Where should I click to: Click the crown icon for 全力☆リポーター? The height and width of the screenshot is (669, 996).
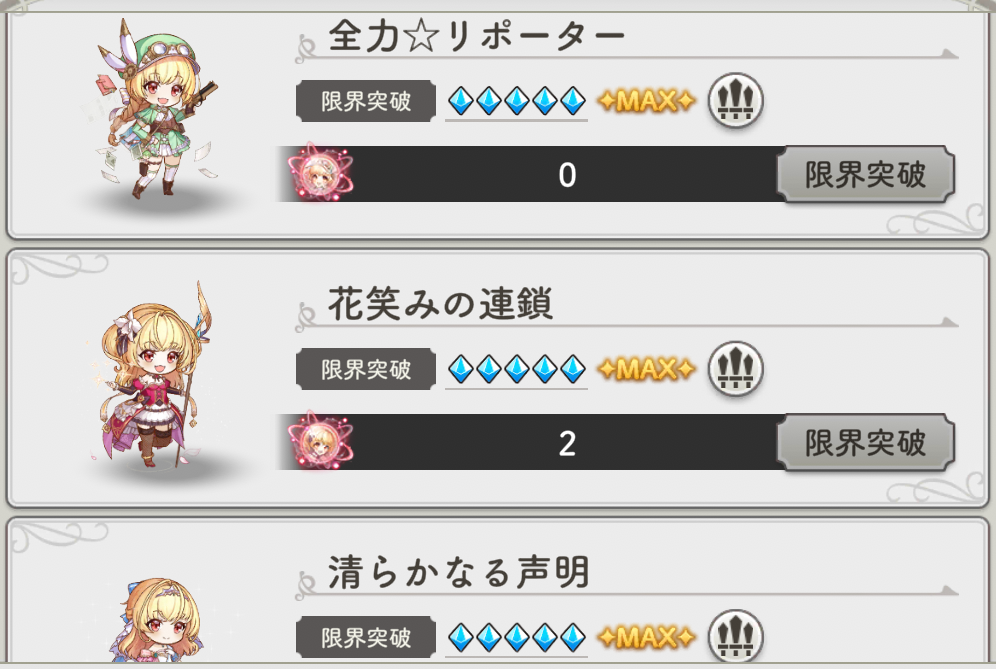tap(736, 100)
